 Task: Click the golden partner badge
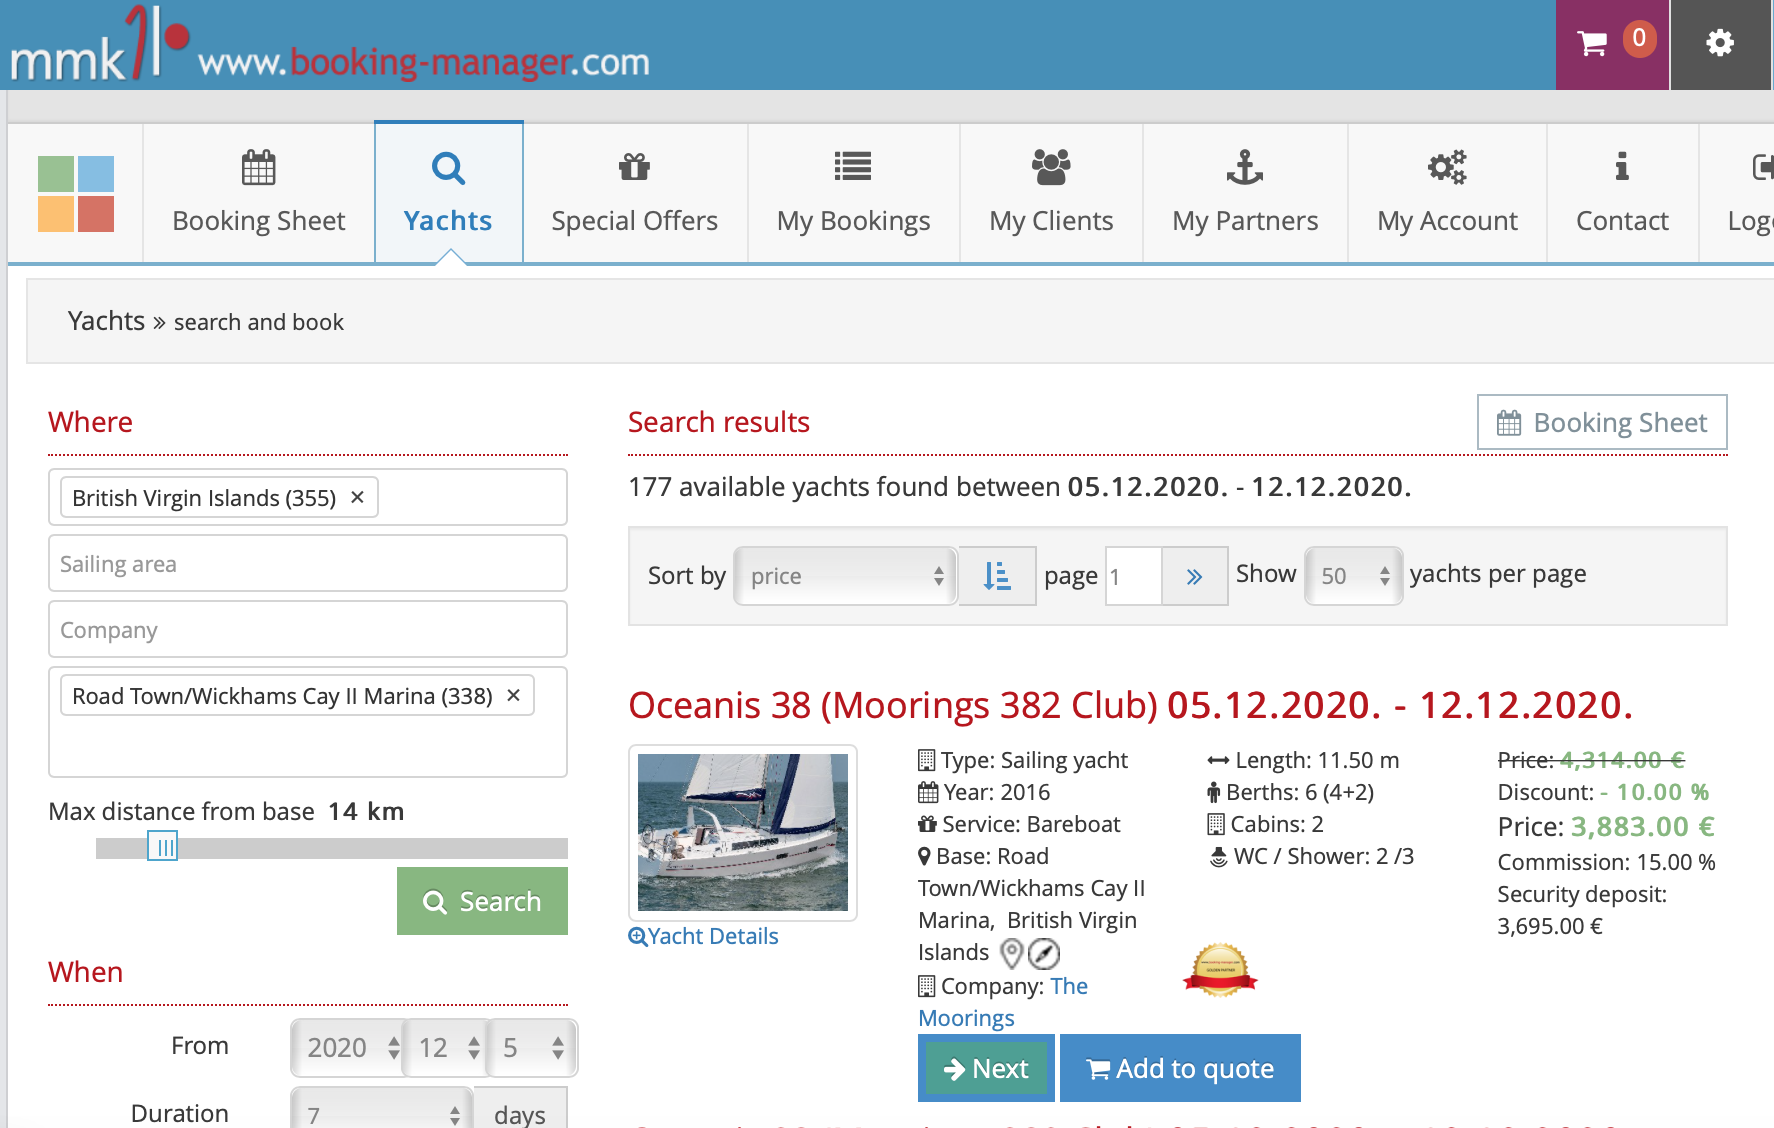[1220, 970]
